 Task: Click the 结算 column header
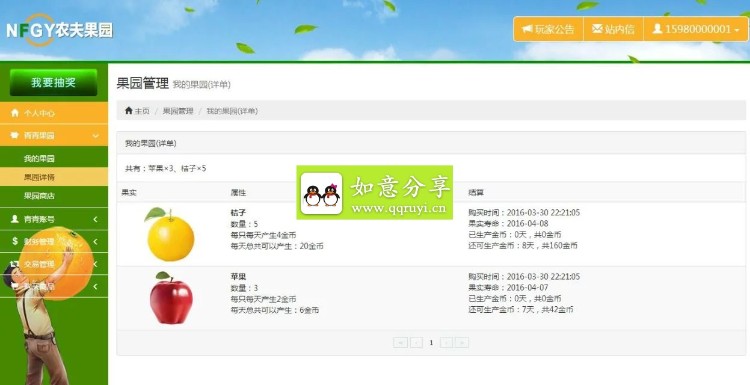click(x=476, y=192)
